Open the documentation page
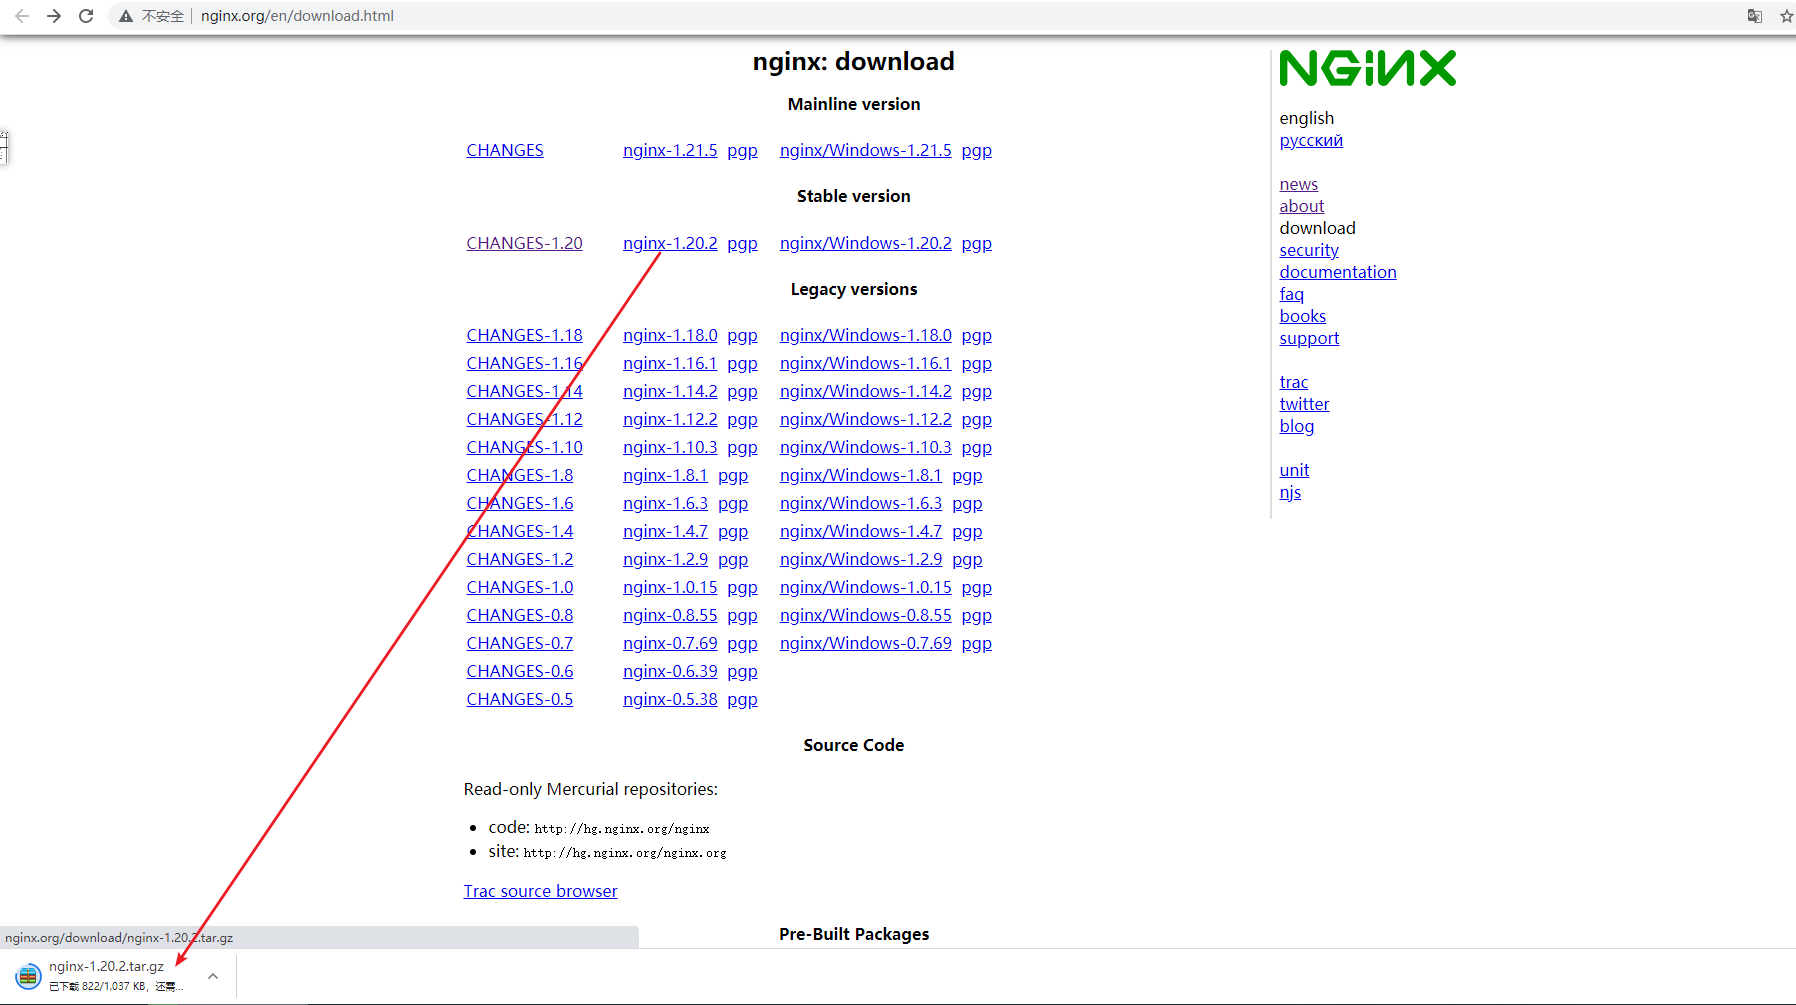The image size is (1796, 1005). click(1338, 272)
